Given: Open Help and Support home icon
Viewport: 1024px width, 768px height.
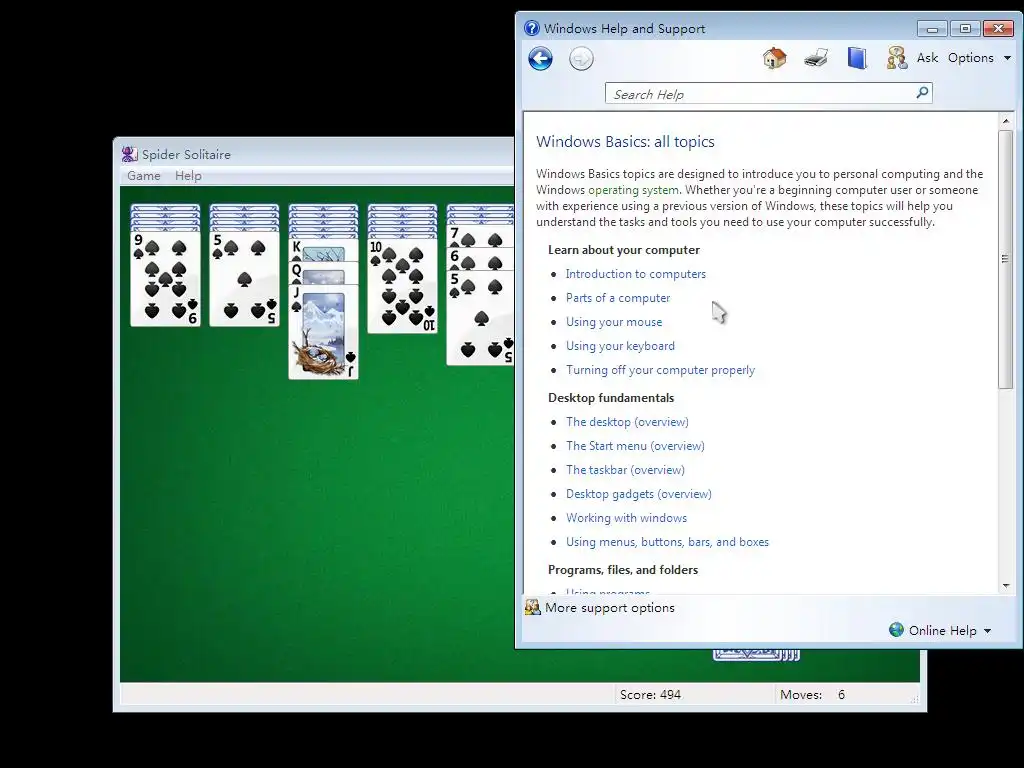Looking at the screenshot, I should (x=775, y=58).
